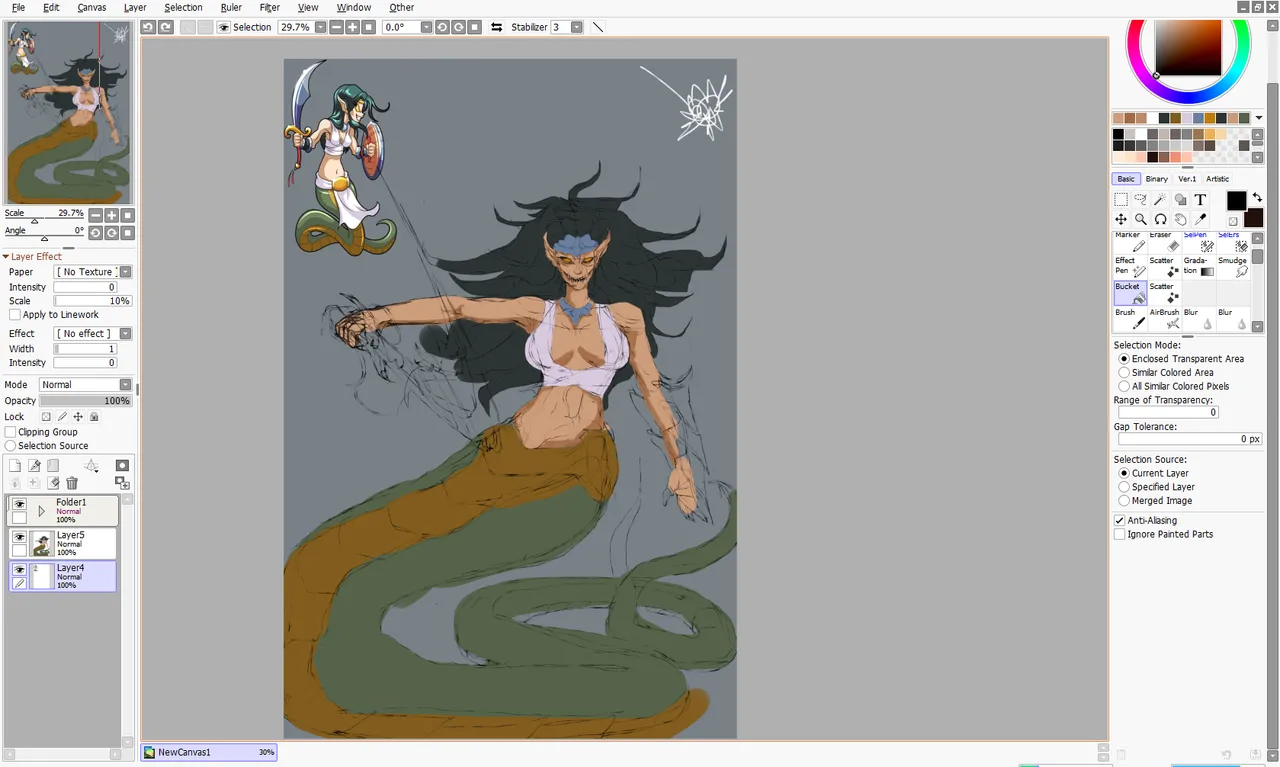Open the File menu

click(18, 7)
